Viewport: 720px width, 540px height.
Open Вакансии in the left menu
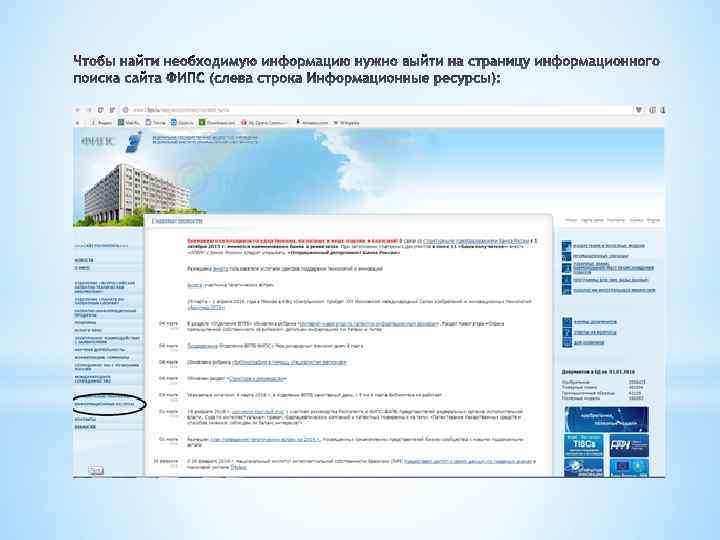pyautogui.click(x=85, y=427)
